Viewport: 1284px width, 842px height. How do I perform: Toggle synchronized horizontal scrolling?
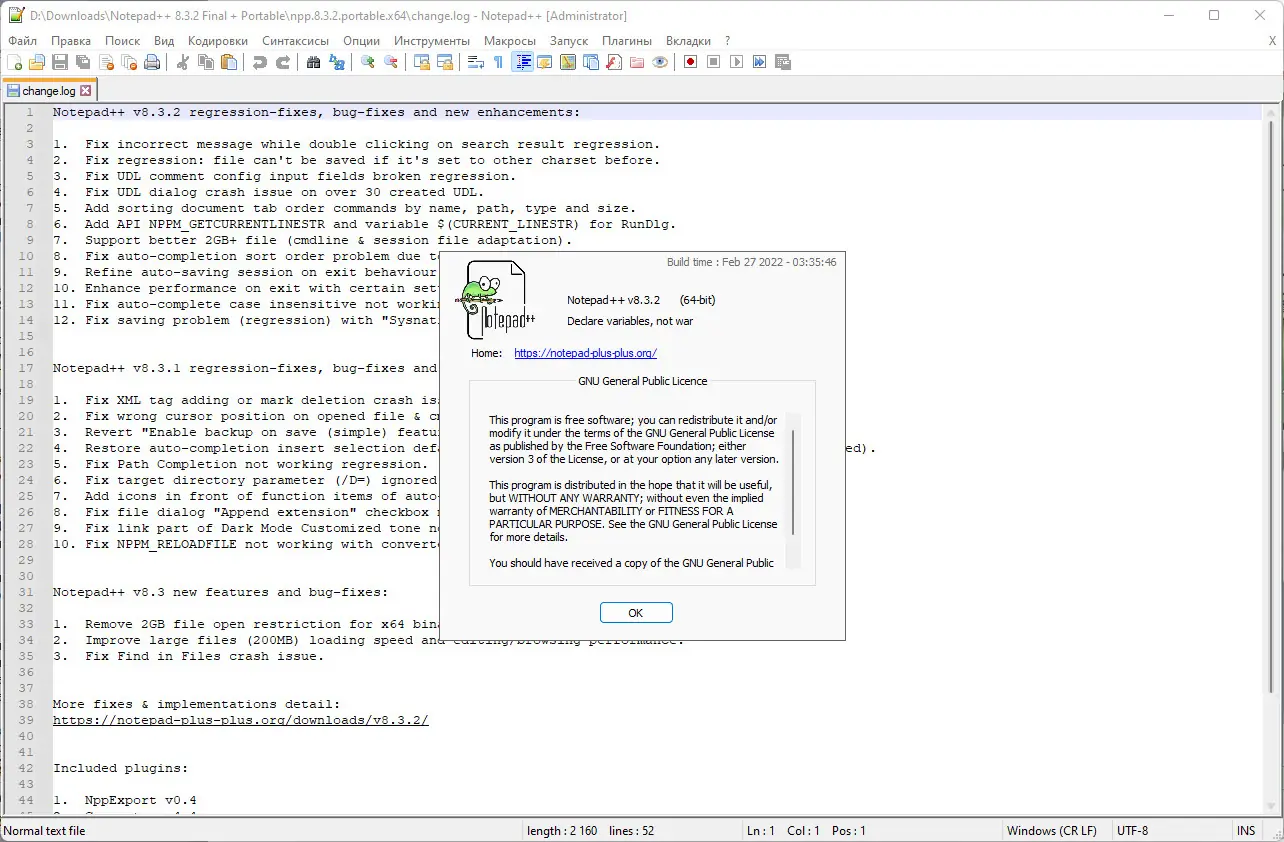click(x=445, y=62)
